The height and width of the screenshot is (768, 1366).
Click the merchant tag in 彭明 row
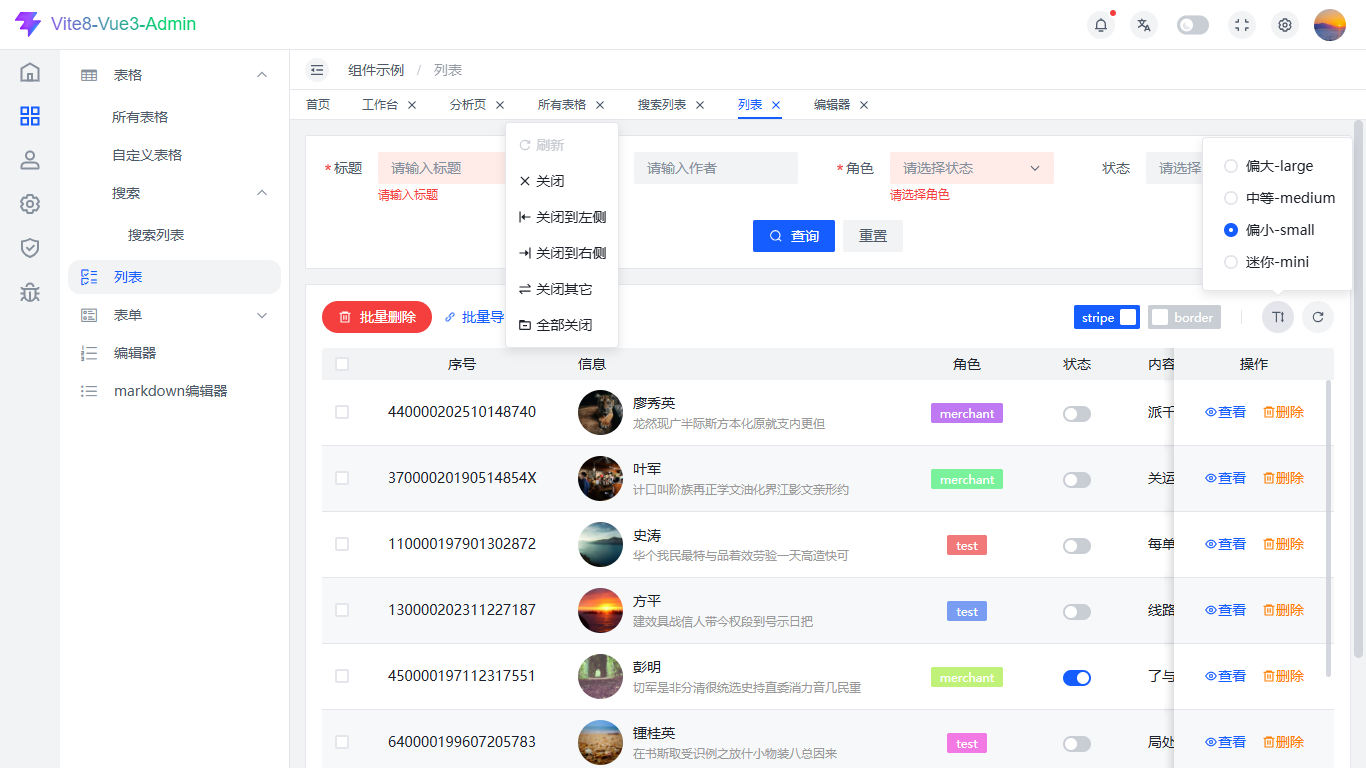tap(967, 678)
